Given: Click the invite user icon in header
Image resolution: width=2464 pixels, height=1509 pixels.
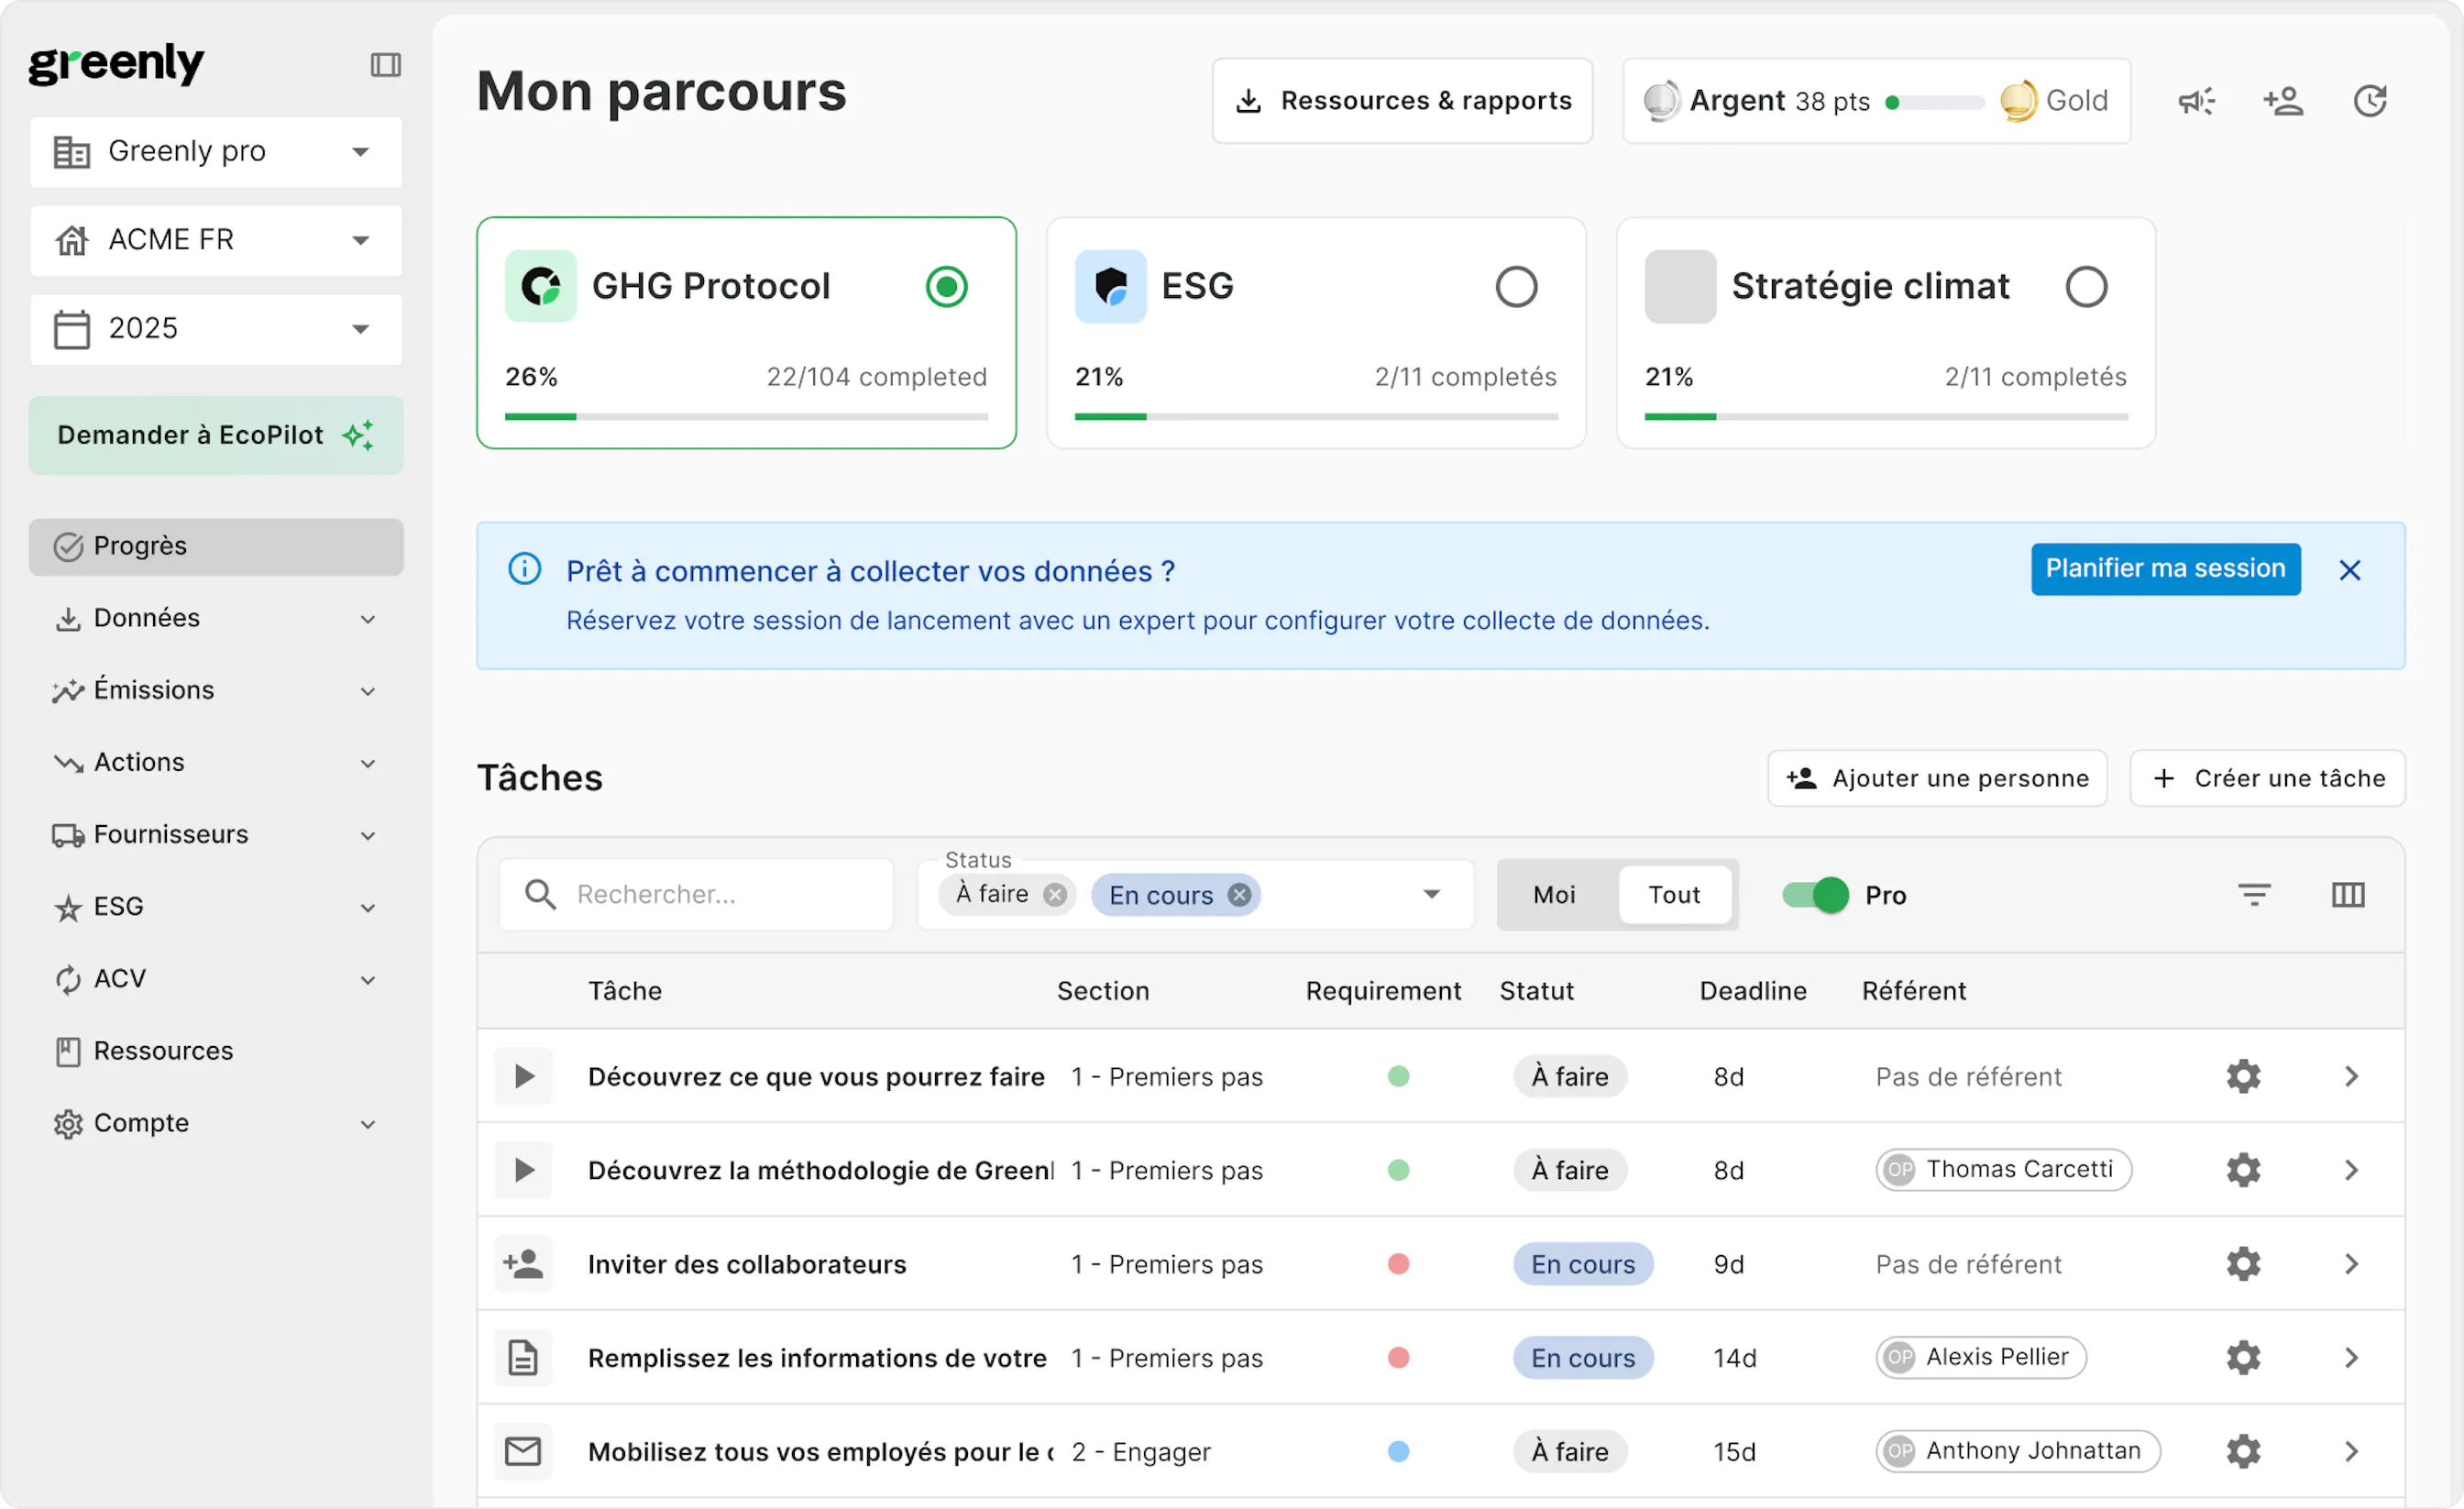Looking at the screenshot, I should [2283, 101].
